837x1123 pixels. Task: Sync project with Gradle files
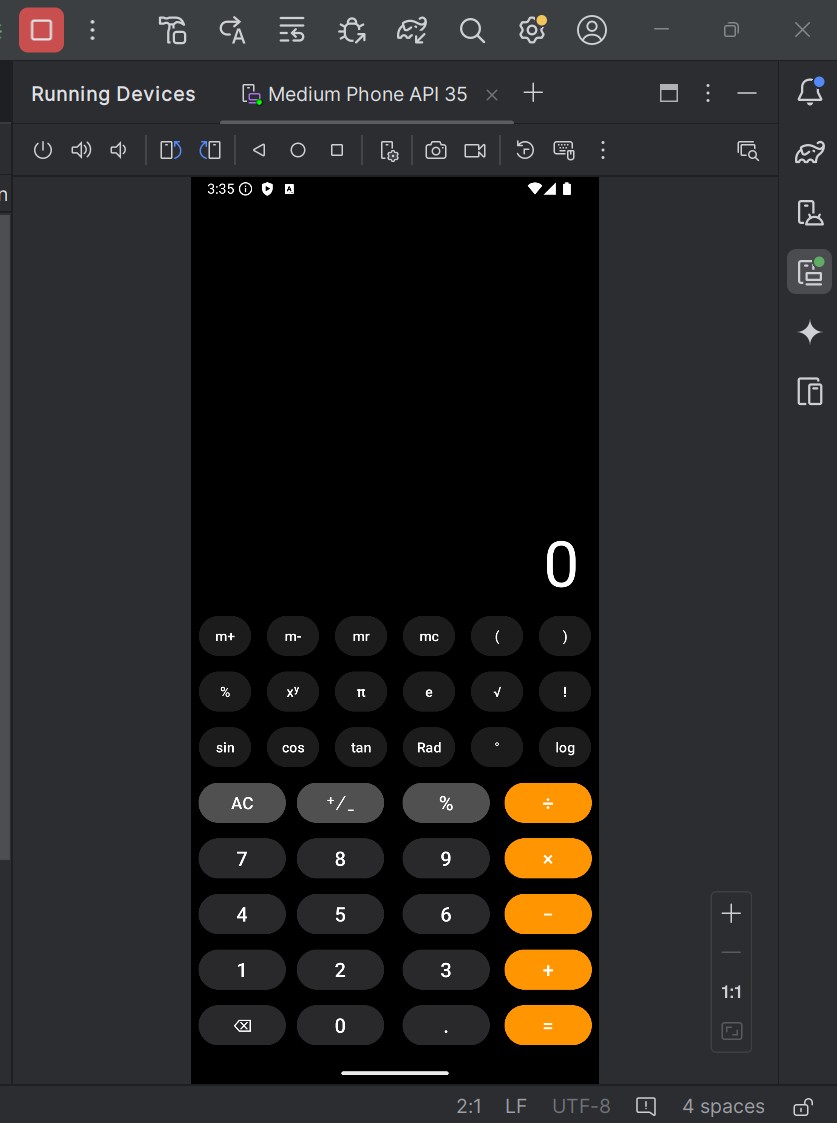[411, 30]
